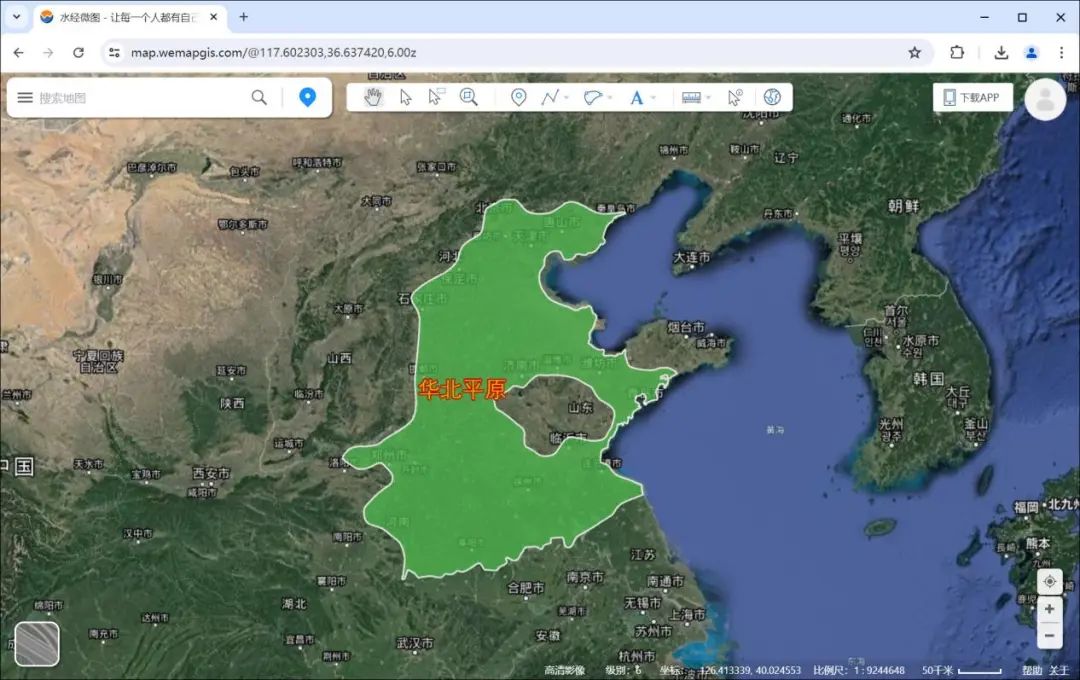The height and width of the screenshot is (680, 1080).
Task: Open the user avatar profile
Action: [1045, 99]
